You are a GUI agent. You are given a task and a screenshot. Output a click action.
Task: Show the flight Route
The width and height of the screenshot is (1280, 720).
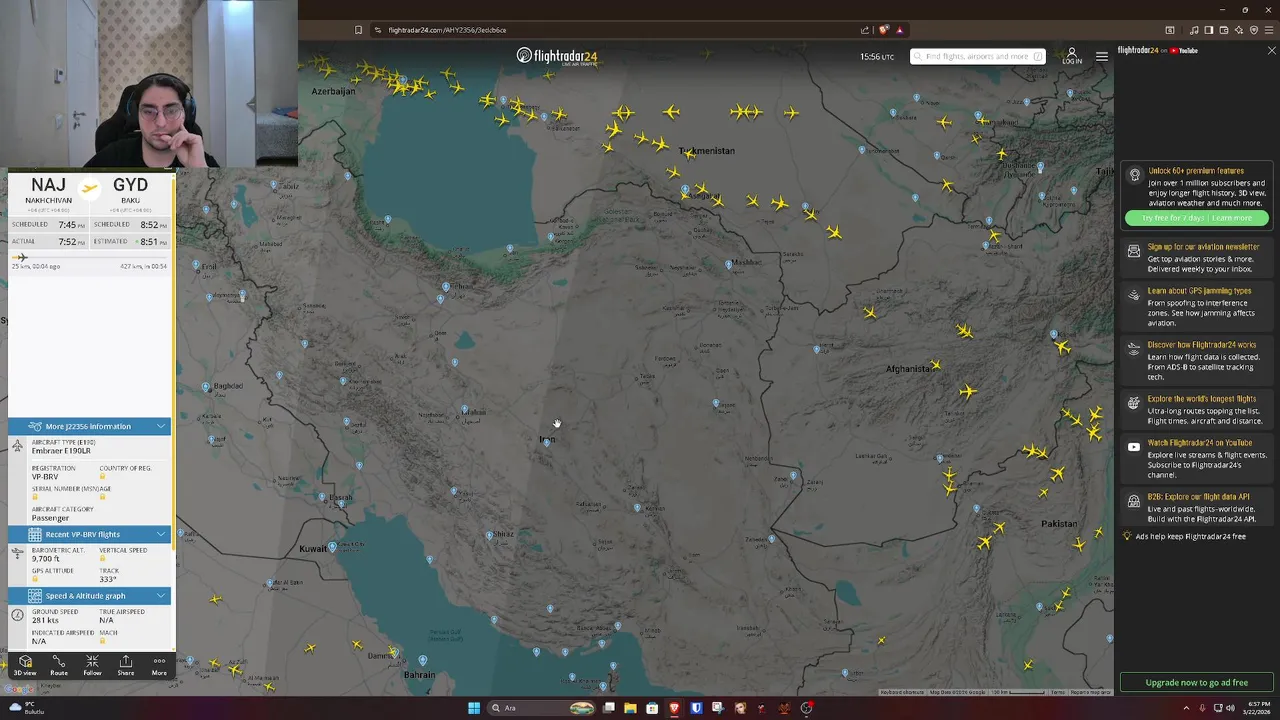coord(59,665)
